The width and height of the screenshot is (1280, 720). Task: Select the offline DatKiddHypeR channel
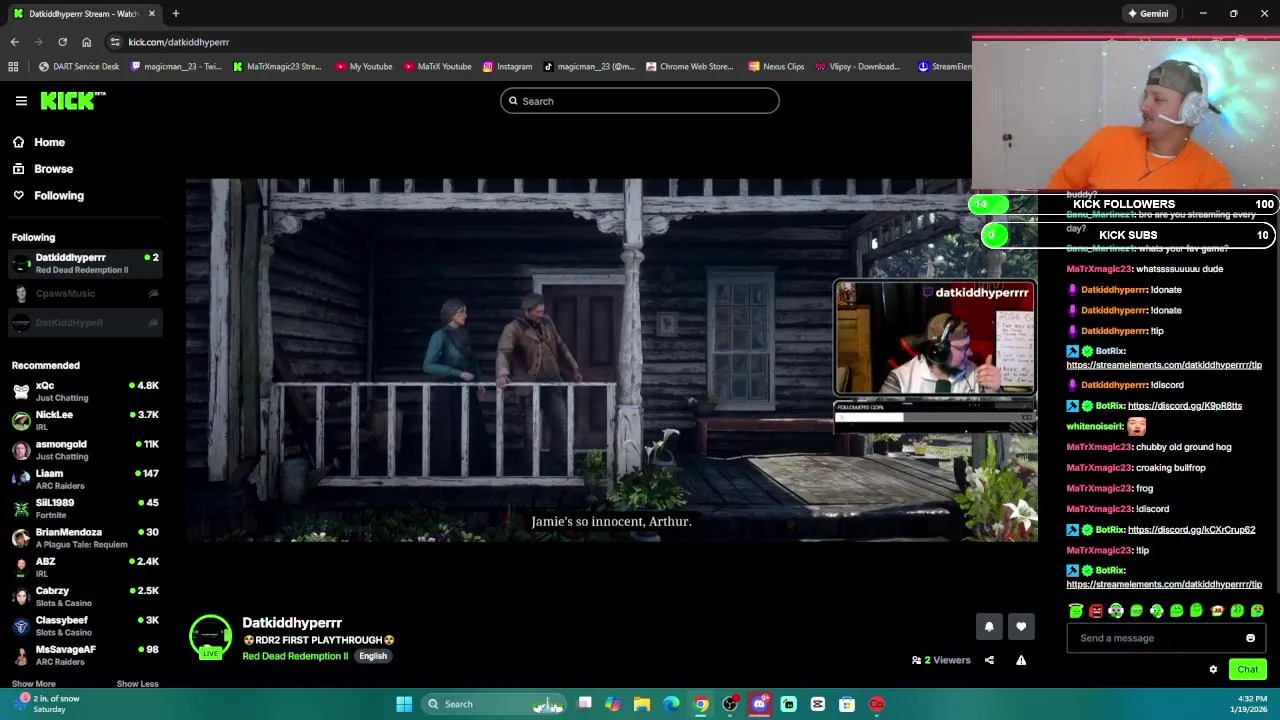[x=85, y=322]
